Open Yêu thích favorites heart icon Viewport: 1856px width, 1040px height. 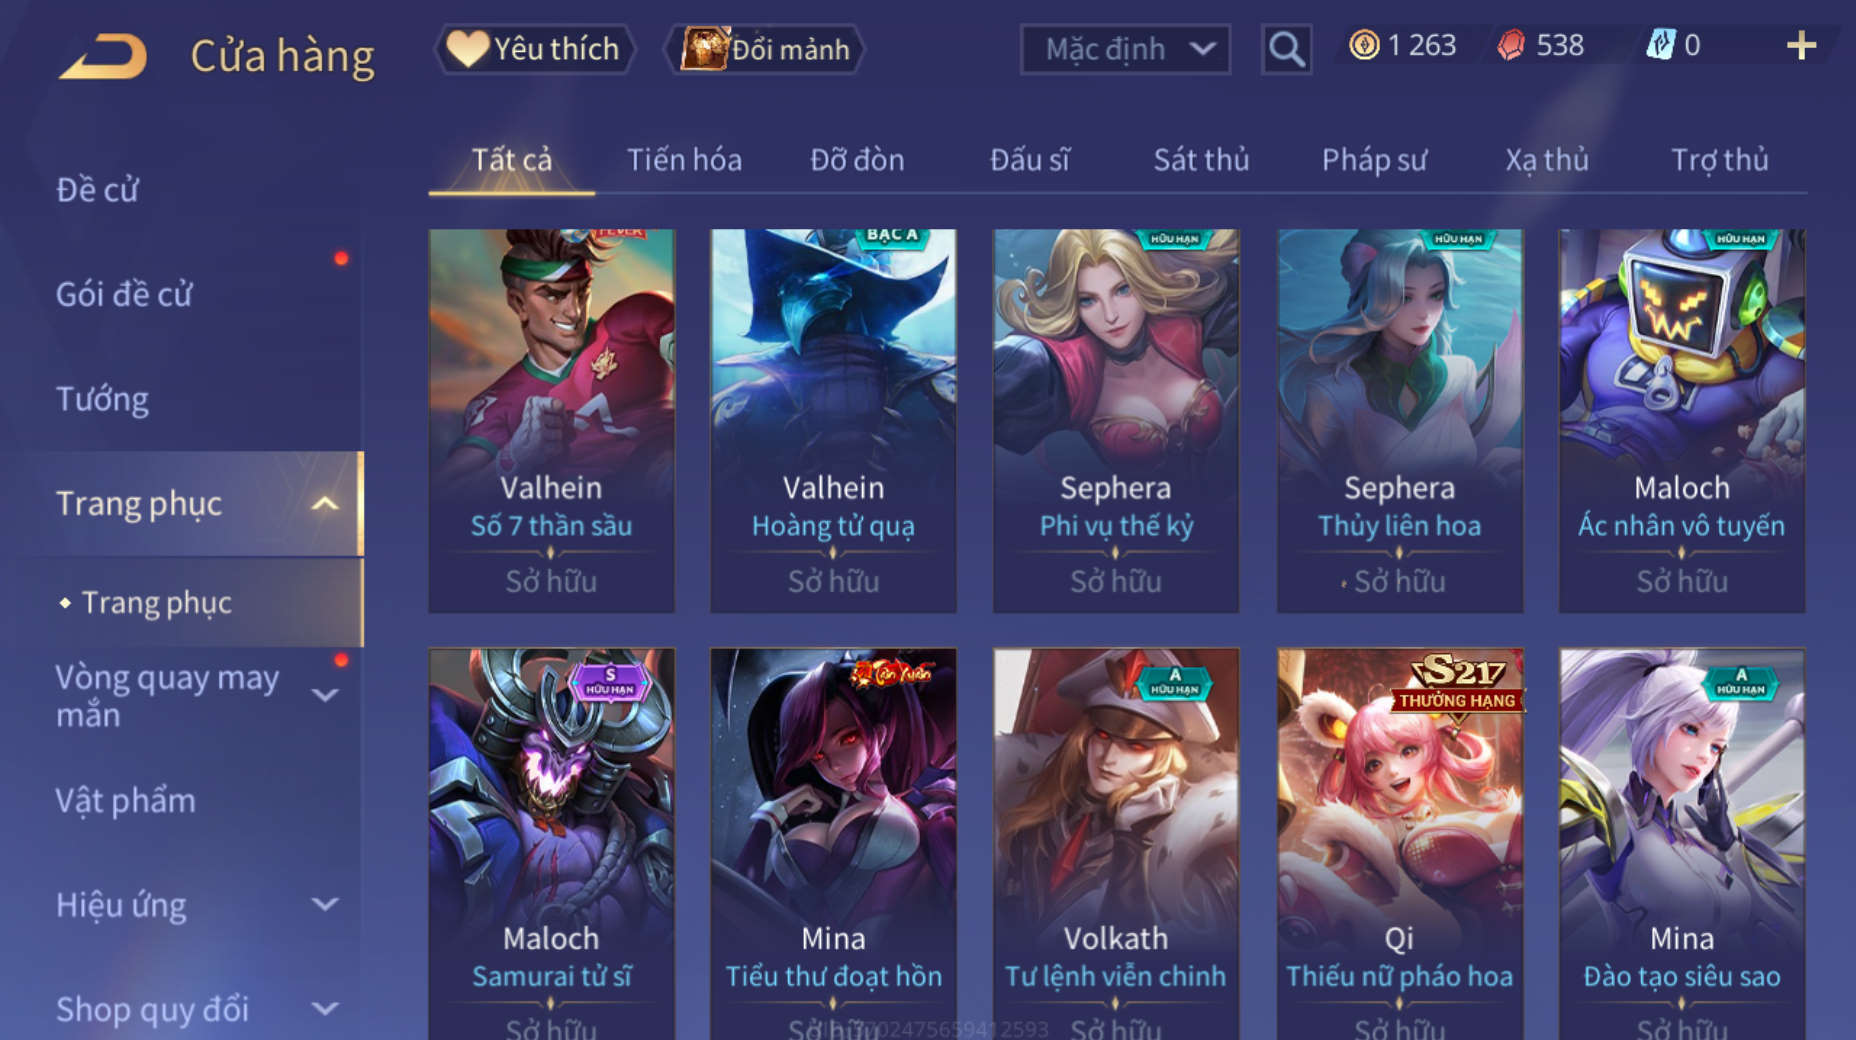[x=467, y=48]
